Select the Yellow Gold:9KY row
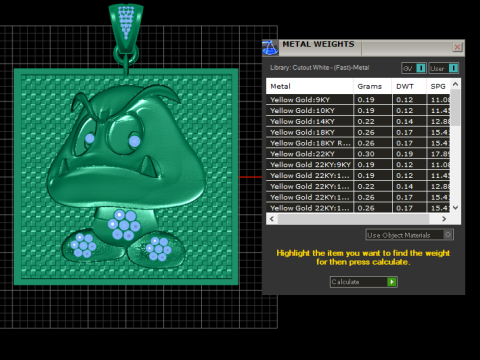Screen dimensions: 480x360 tap(358, 100)
